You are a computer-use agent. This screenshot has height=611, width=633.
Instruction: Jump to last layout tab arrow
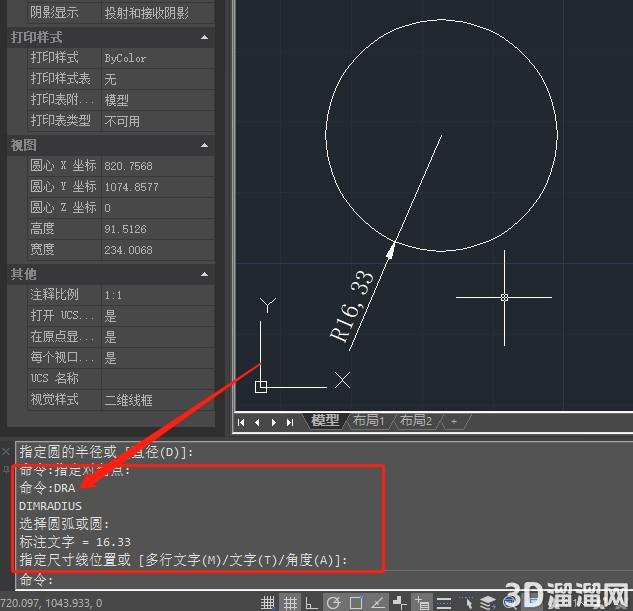290,422
